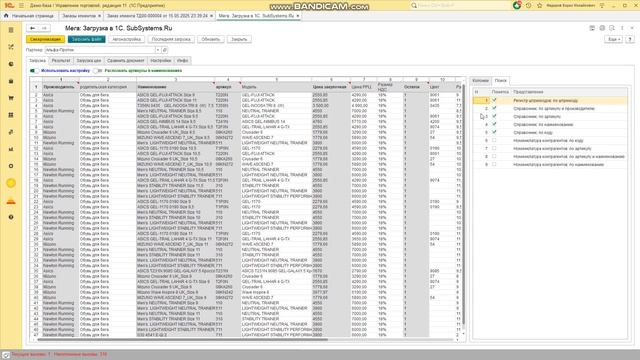Click the orange triangle sidebar icon

(11, 200)
